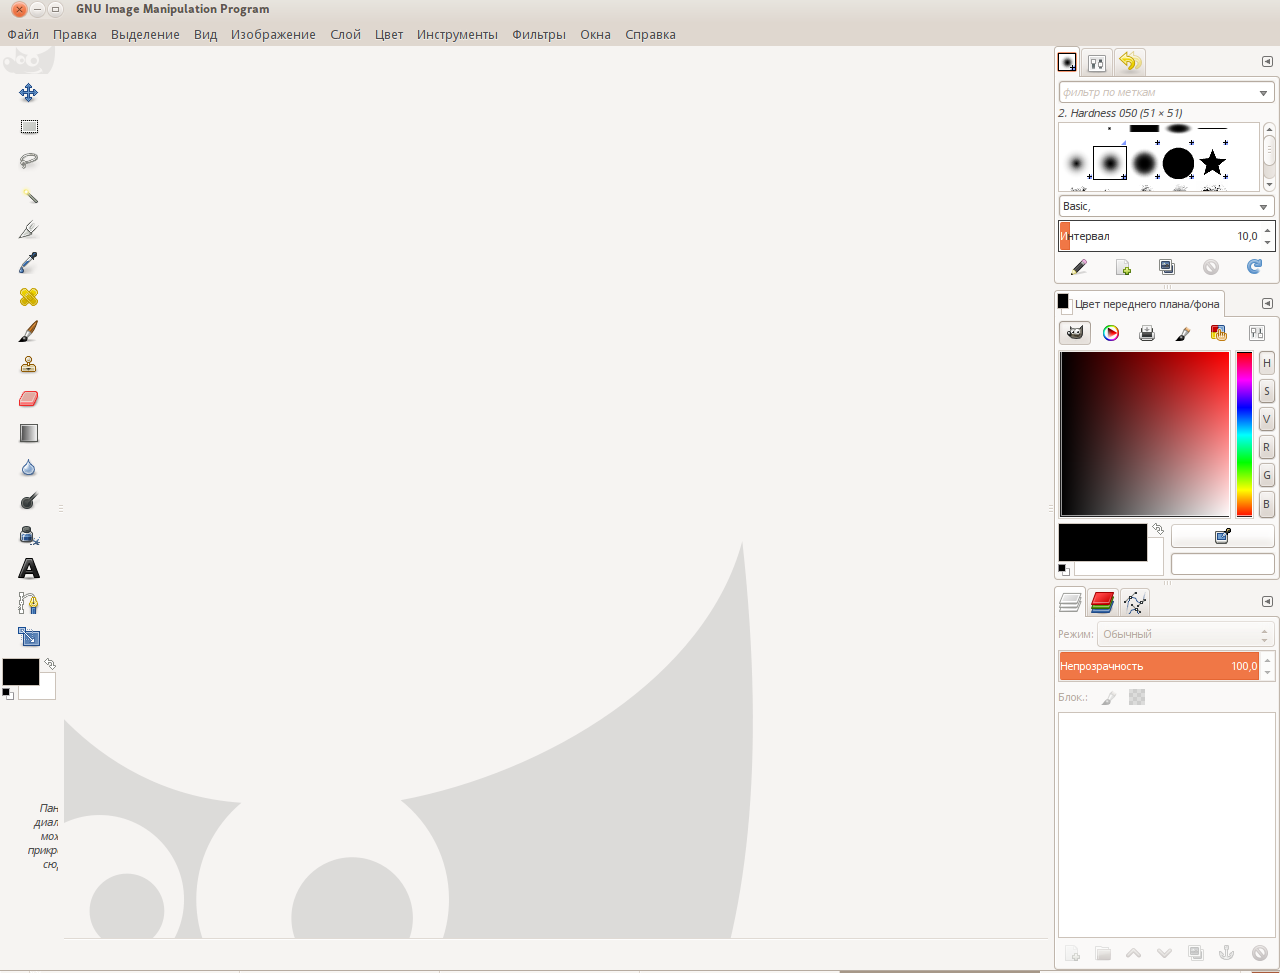Image resolution: width=1280 pixels, height=973 pixels.
Task: Switch to the Undo History tab
Action: coord(1129,62)
